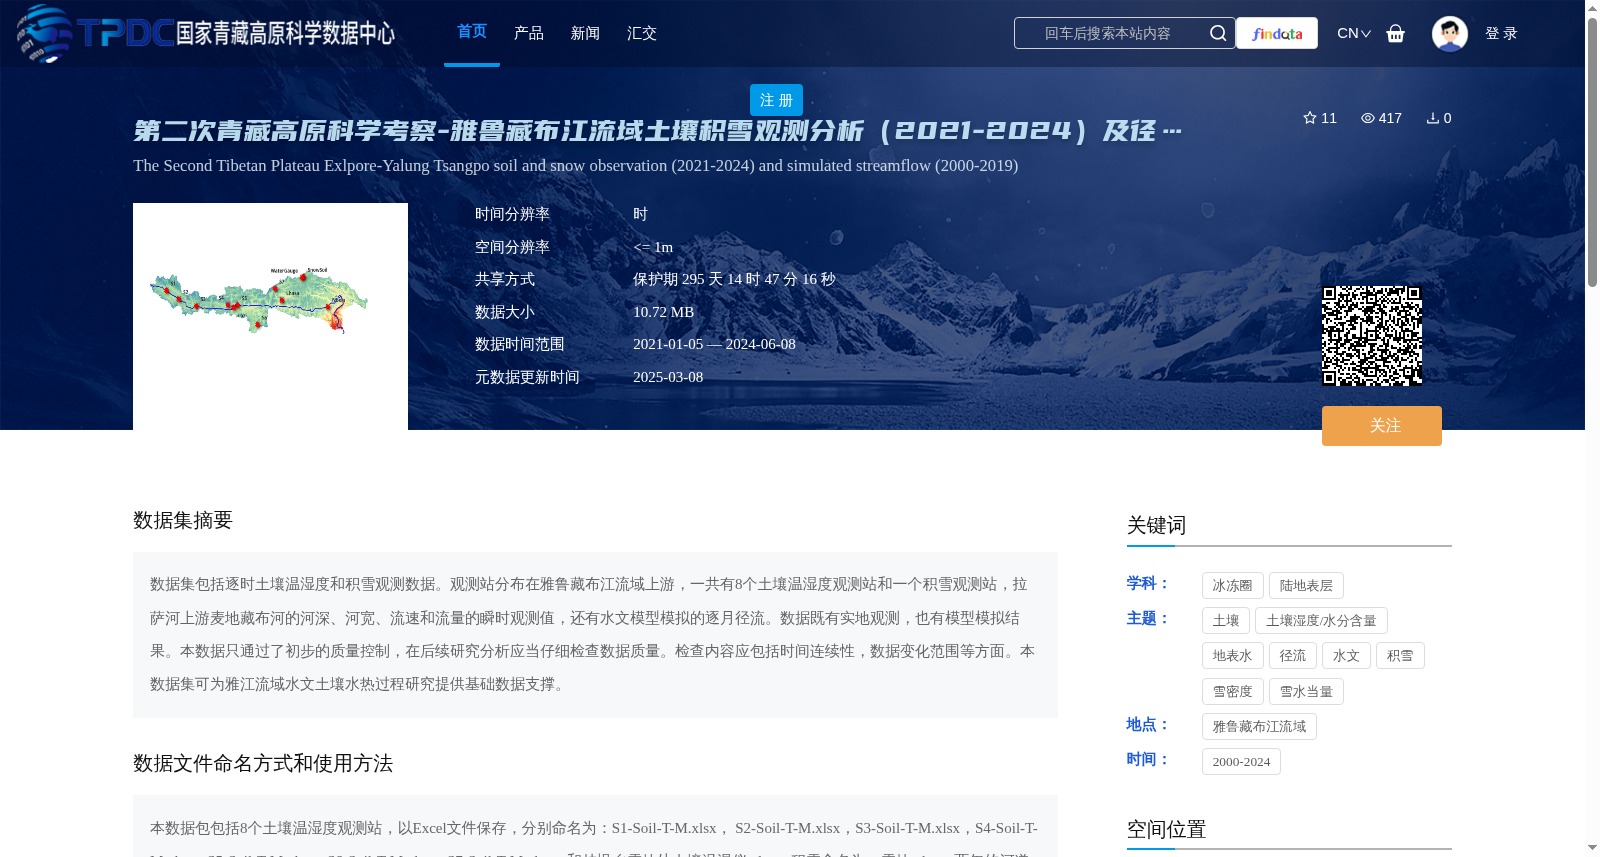Open the 产品 menu item

tap(529, 33)
